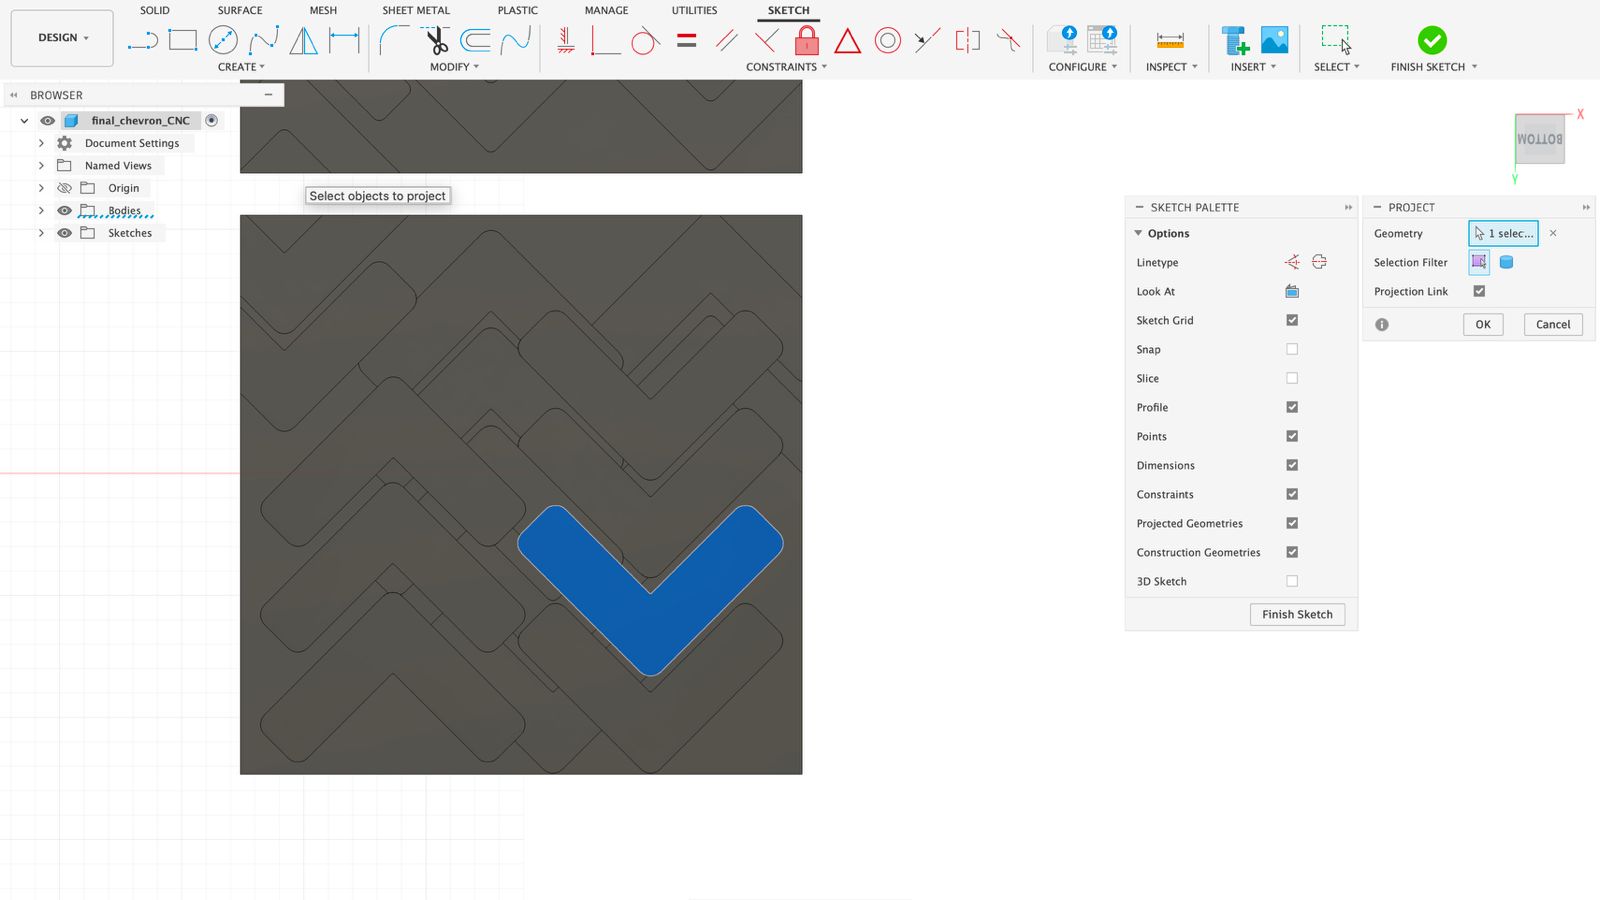The image size is (1600, 900).
Task: Switch to the SURFACE tab
Action: (240, 10)
